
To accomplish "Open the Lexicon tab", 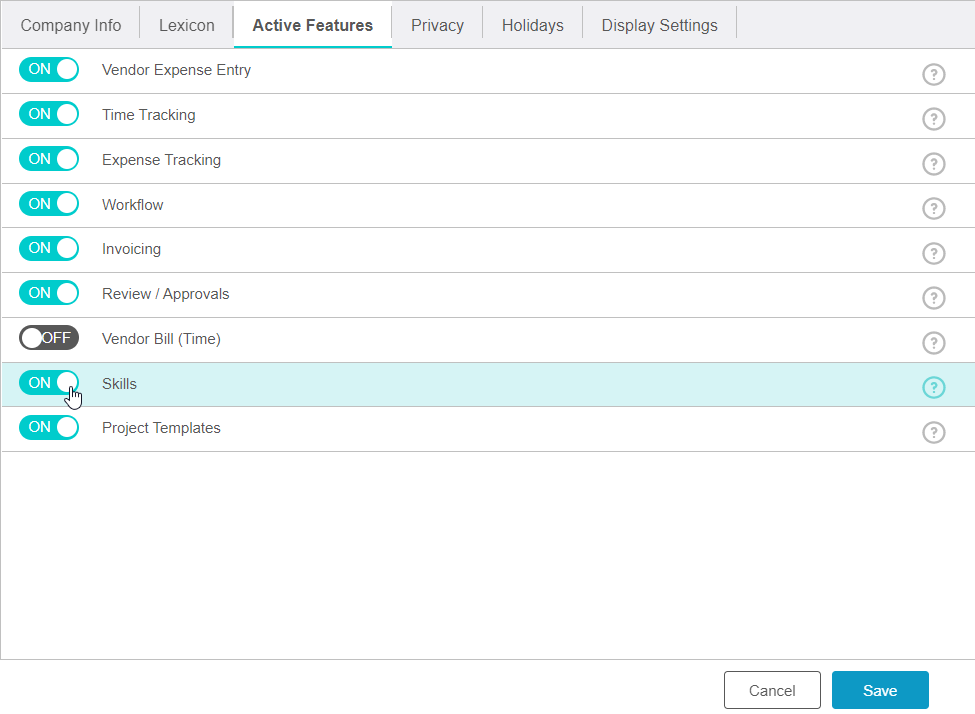I will 185,24.
